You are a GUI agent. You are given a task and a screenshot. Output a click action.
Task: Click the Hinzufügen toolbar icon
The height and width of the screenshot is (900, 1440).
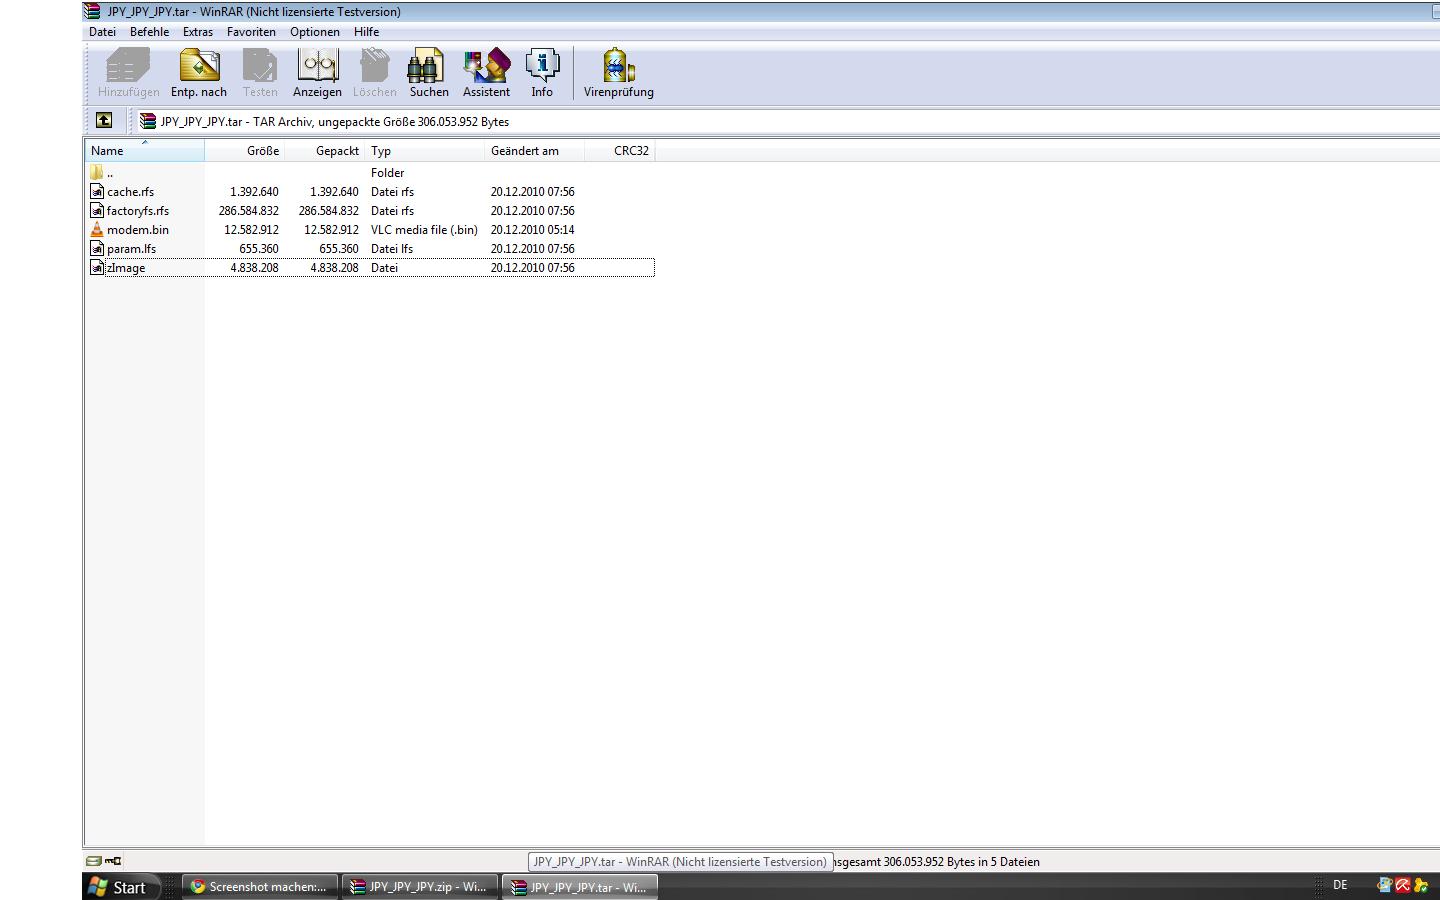click(x=128, y=73)
